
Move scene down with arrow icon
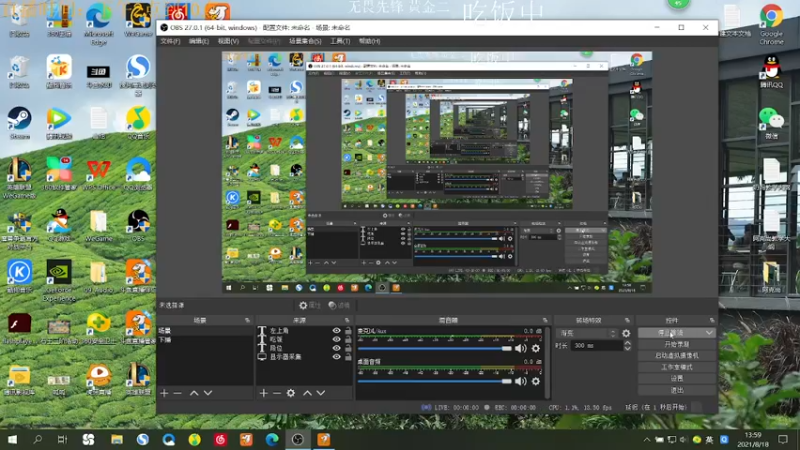click(208, 393)
